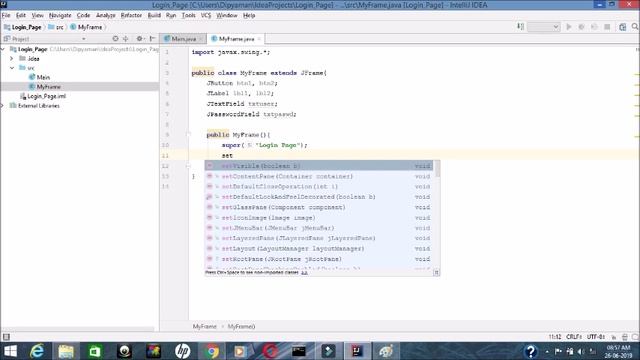
Task: Click cursor position 11:12 in status bar
Action: coord(555,337)
